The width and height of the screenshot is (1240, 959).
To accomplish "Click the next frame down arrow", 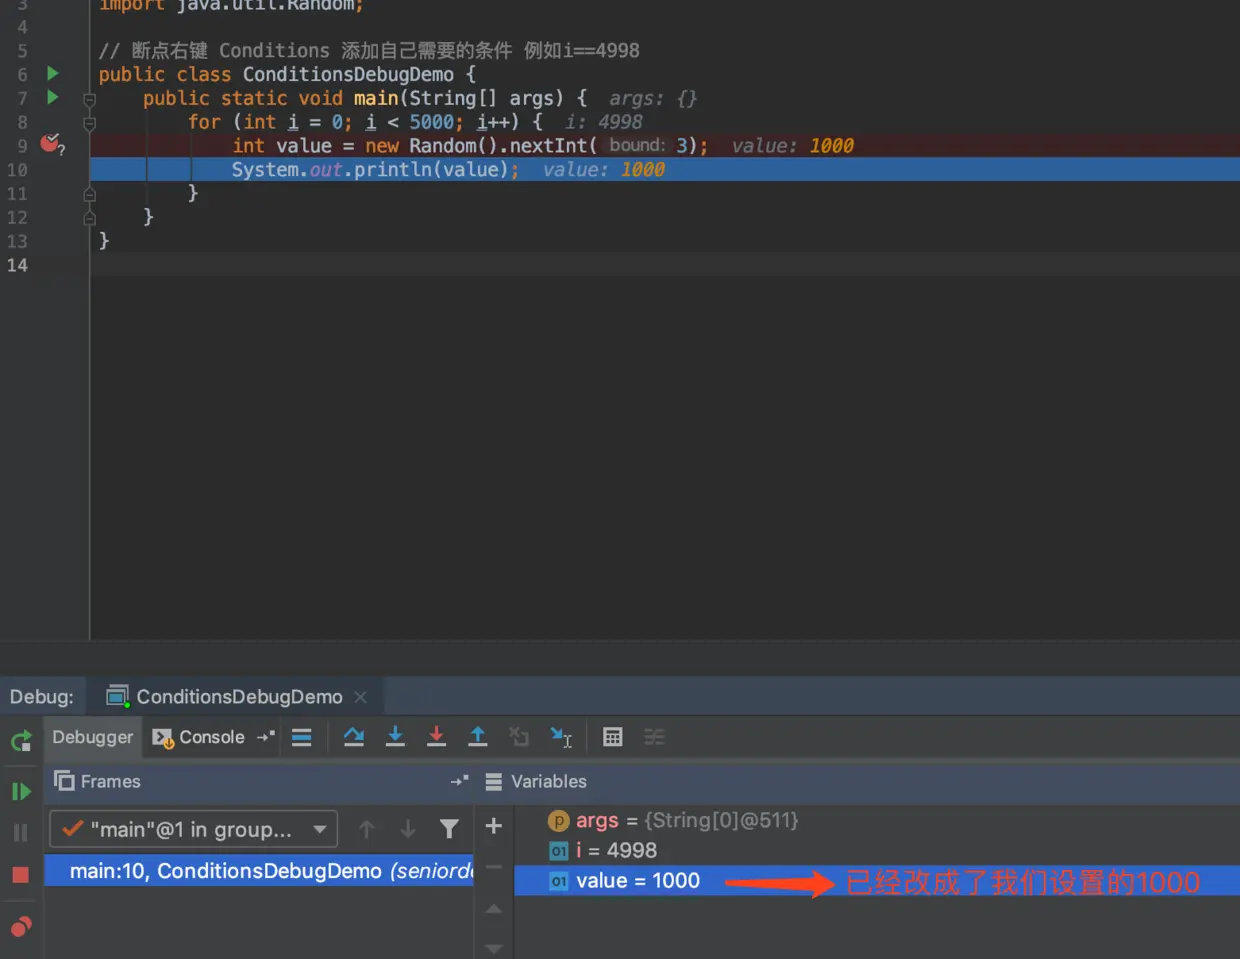I will click(x=408, y=829).
